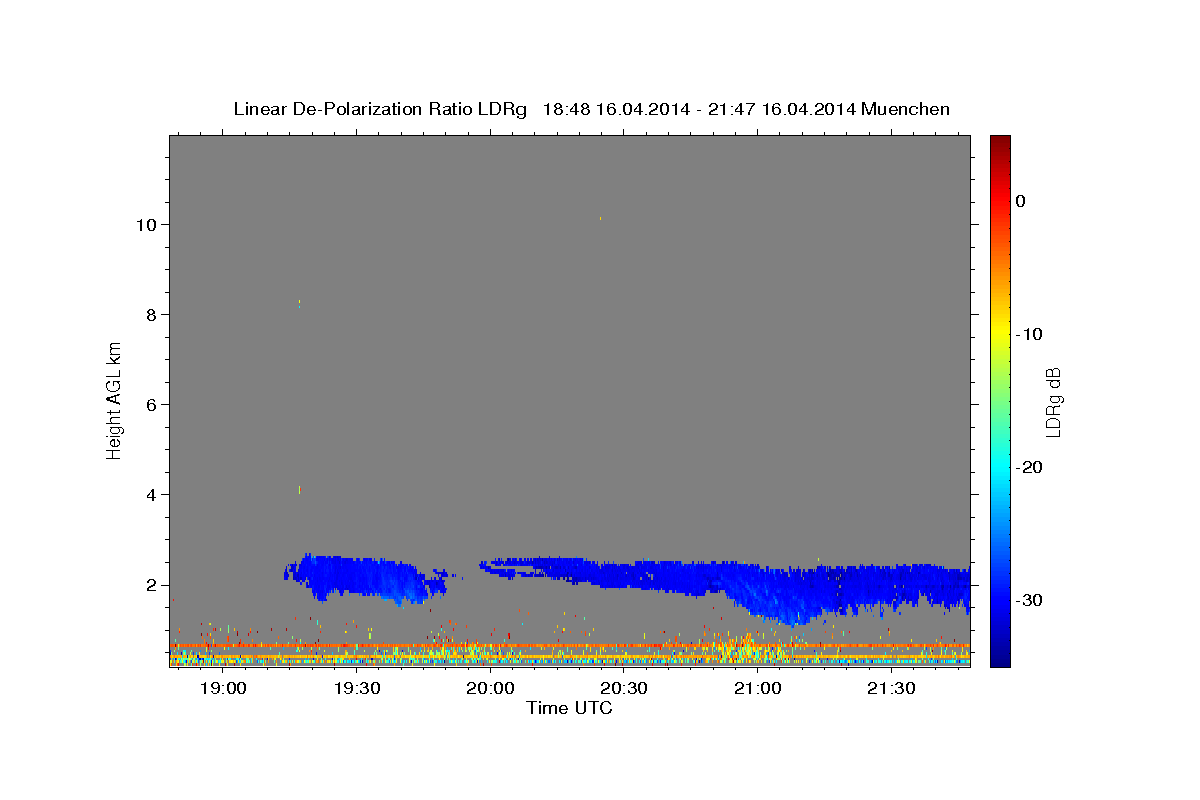Click the '20:30' time tick label
This screenshot has width=1200, height=800.
[x=625, y=688]
